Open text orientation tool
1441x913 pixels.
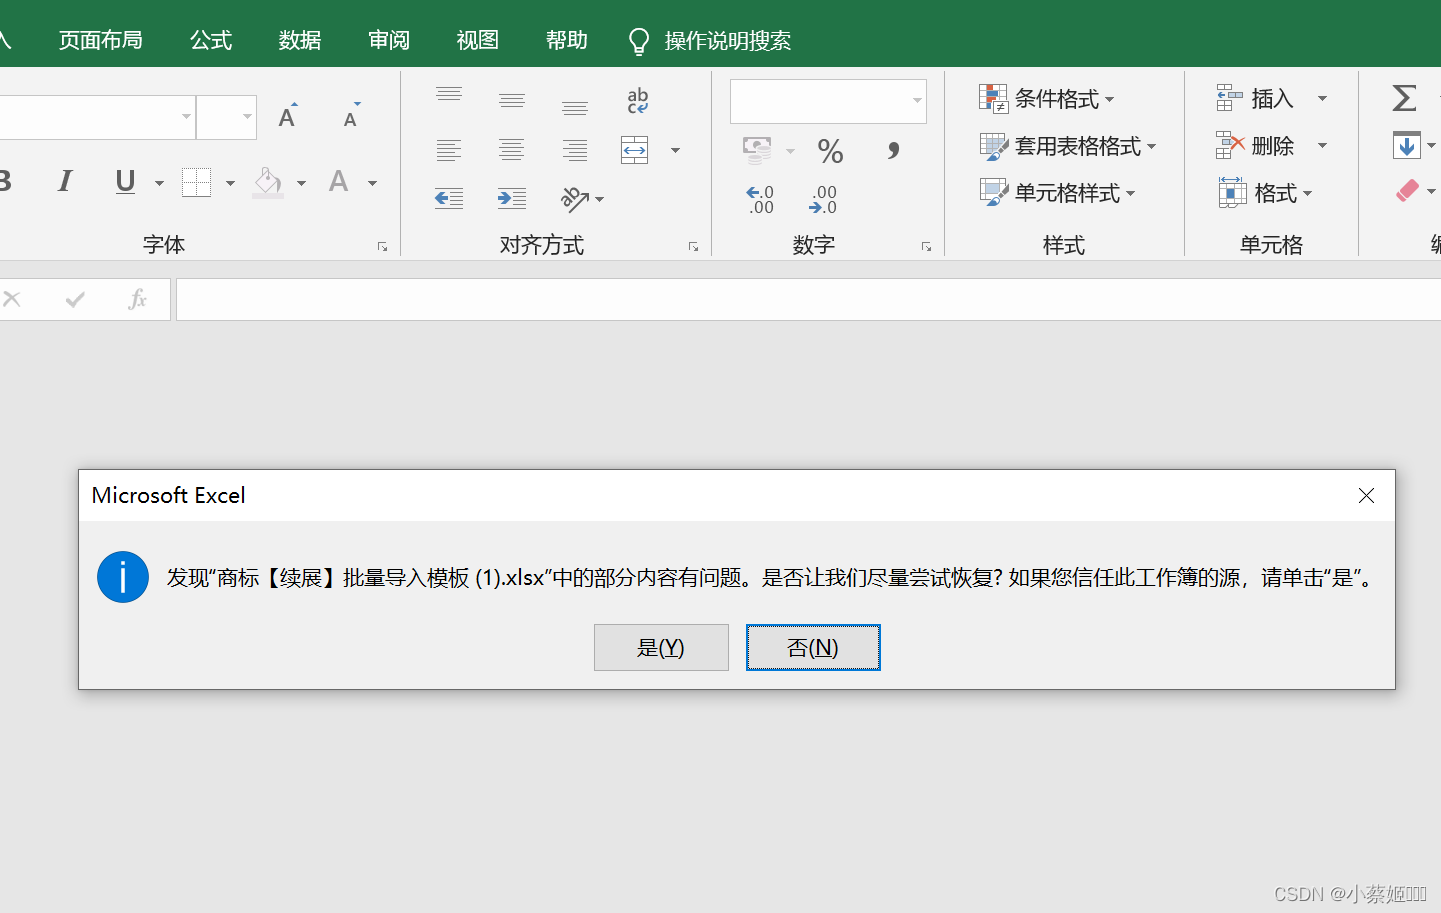(x=582, y=199)
